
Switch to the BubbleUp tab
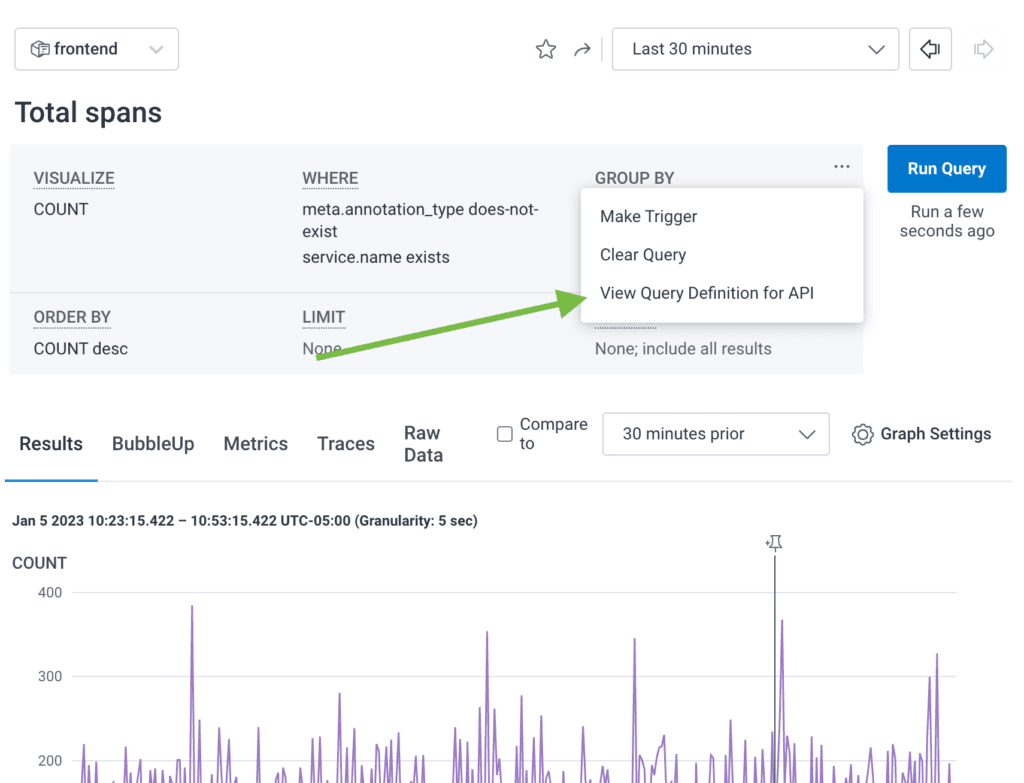pos(153,444)
